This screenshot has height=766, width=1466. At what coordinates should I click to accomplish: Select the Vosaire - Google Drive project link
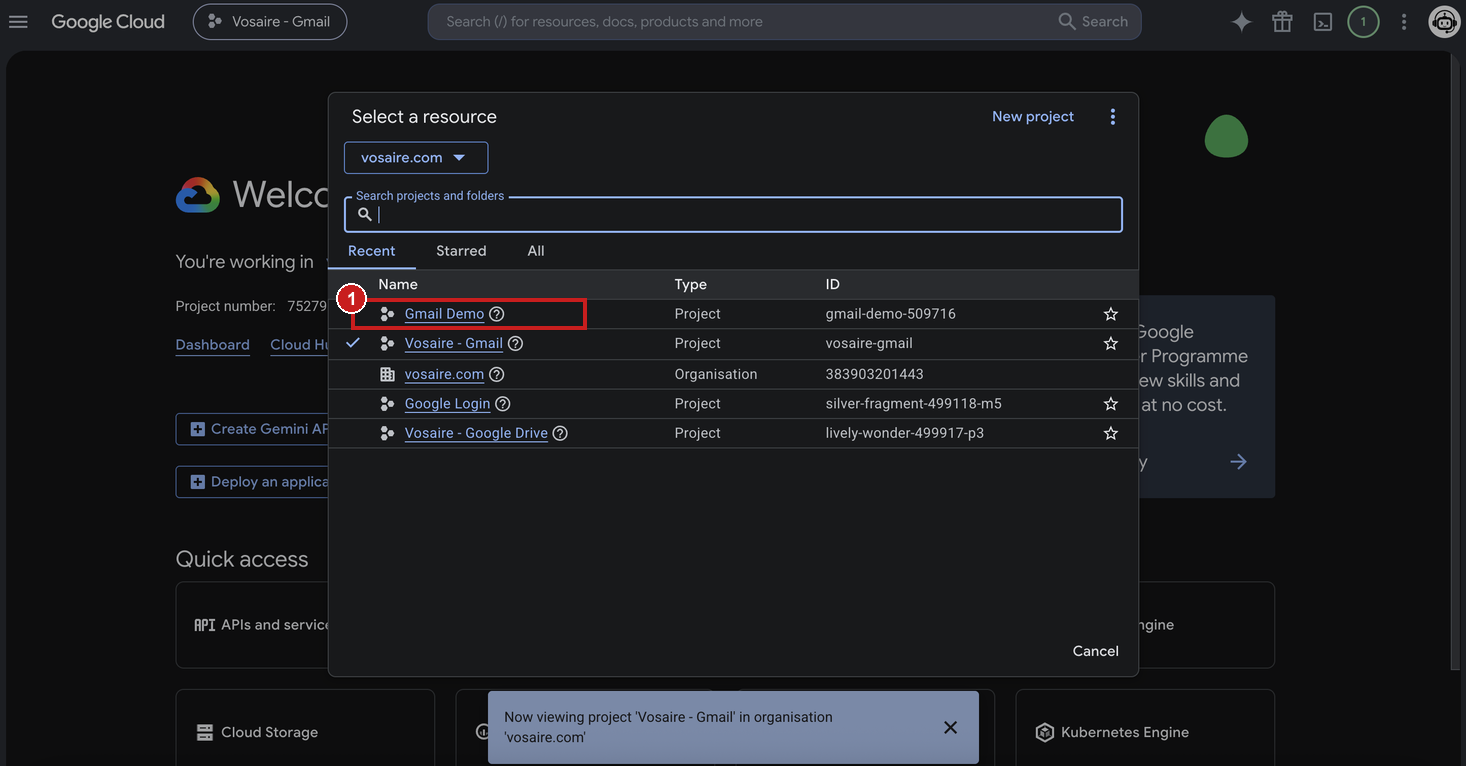(x=476, y=433)
